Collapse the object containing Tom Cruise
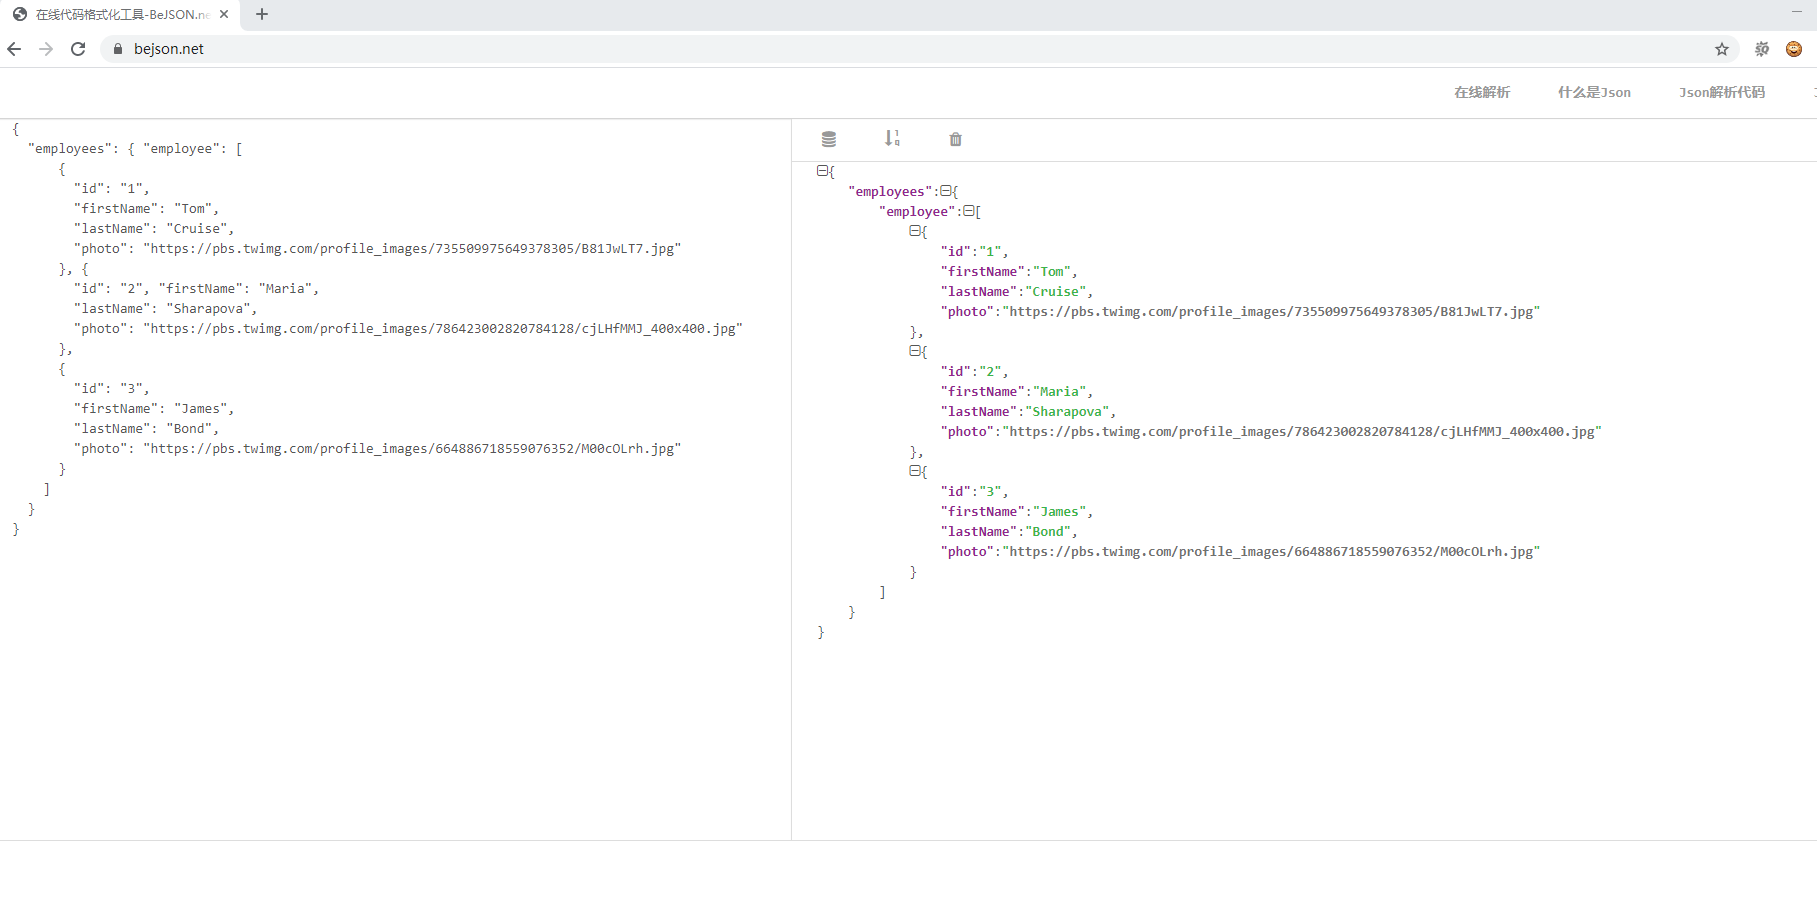 pos(916,231)
